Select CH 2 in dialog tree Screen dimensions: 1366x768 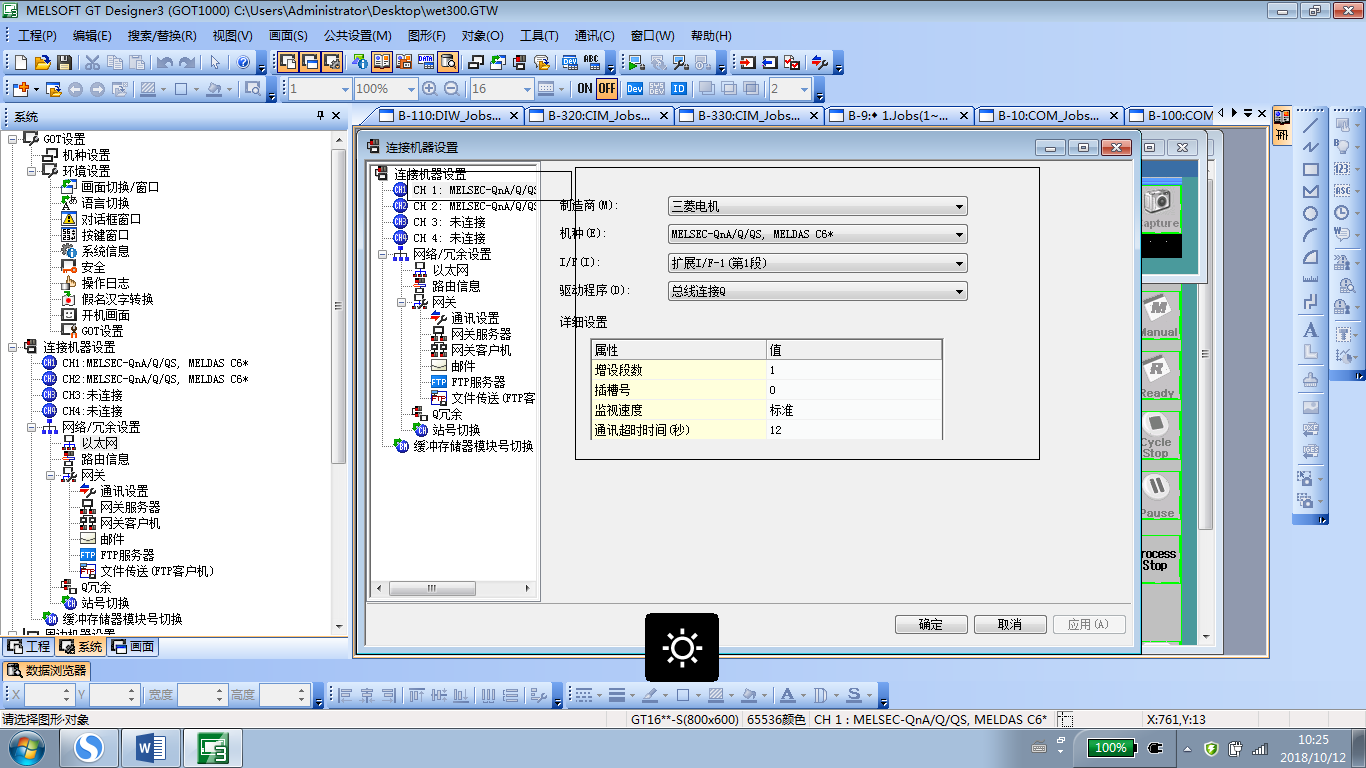pyautogui.click(x=474, y=206)
